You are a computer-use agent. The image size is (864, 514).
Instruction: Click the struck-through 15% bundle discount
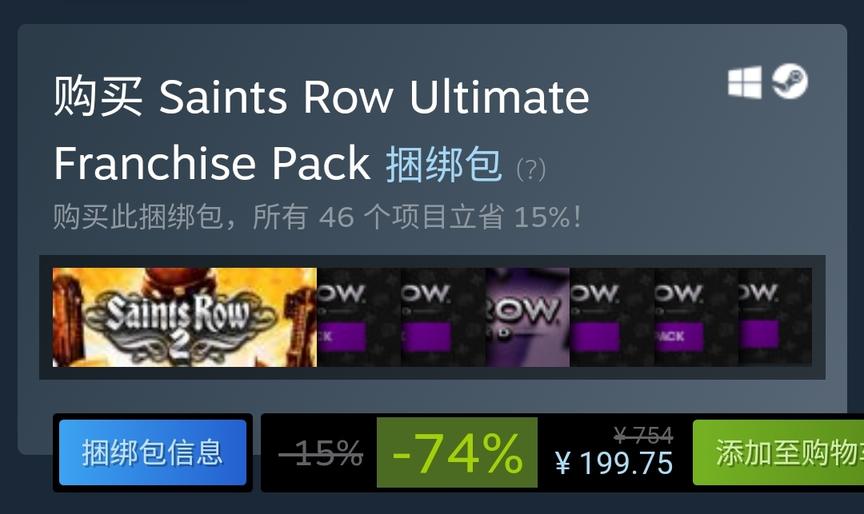(x=320, y=453)
